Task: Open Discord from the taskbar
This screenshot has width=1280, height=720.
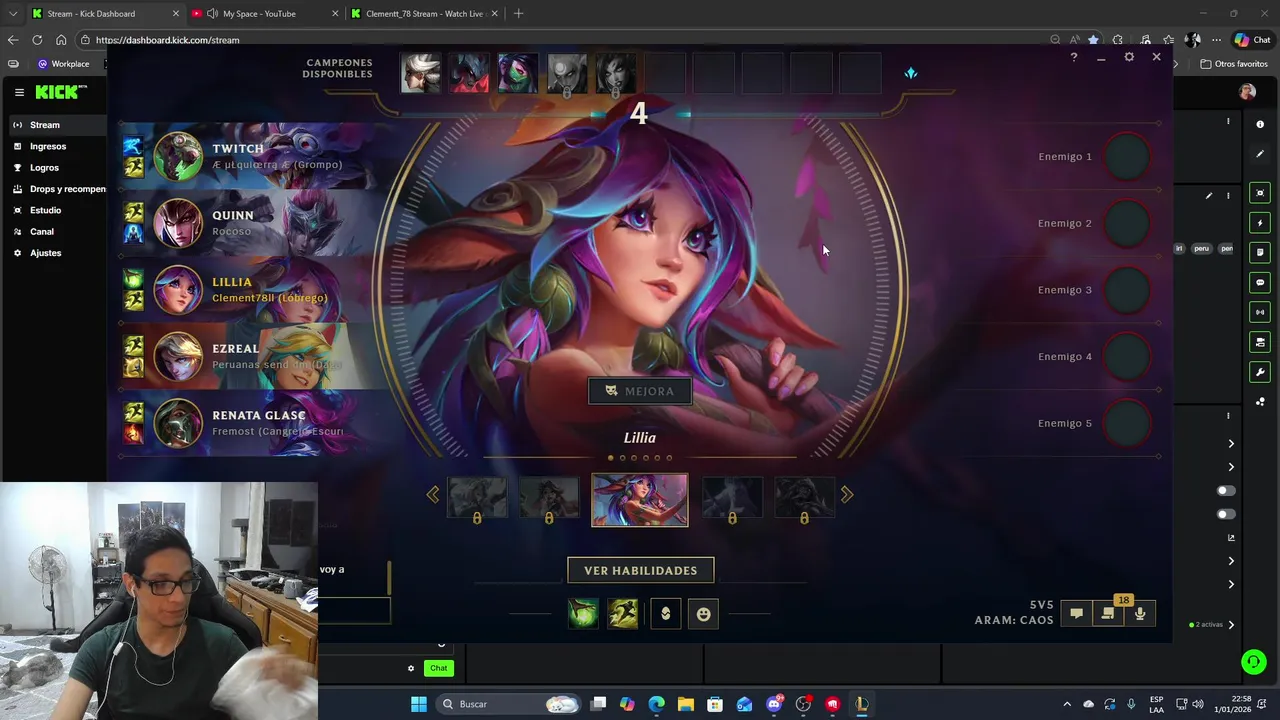Action: [x=774, y=704]
